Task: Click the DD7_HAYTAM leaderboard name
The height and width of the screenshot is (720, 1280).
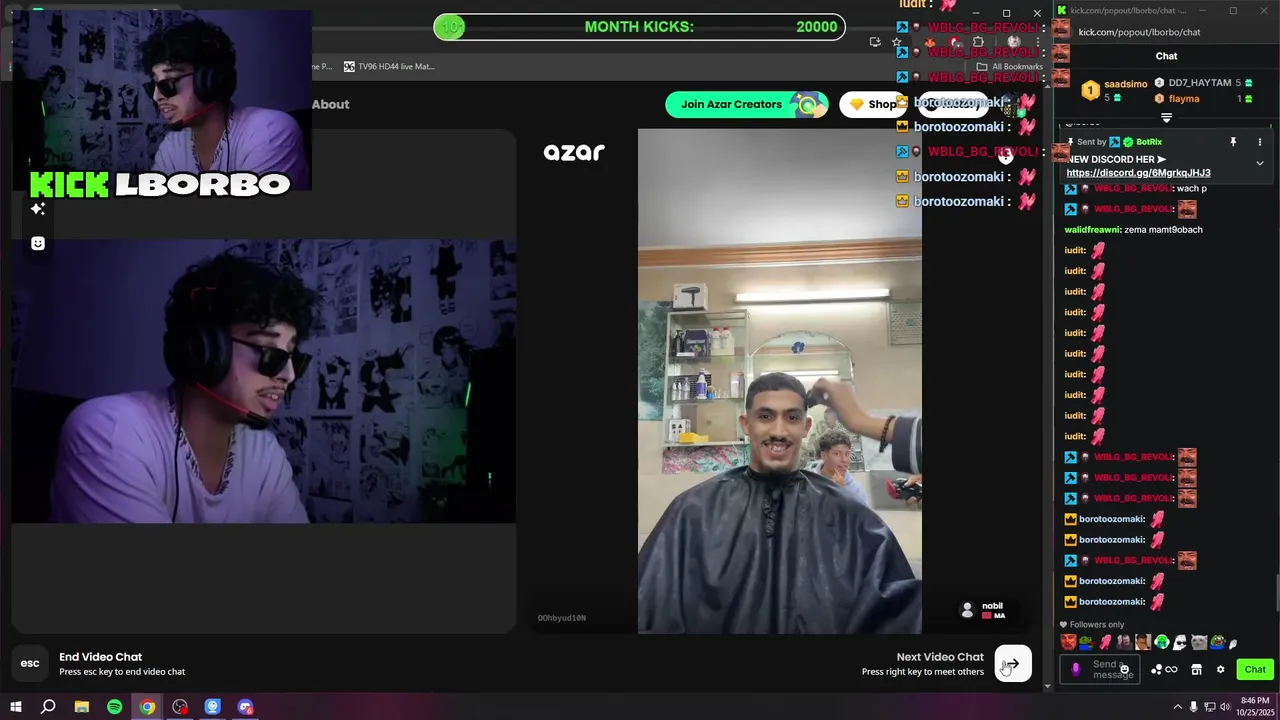Action: click(1200, 83)
